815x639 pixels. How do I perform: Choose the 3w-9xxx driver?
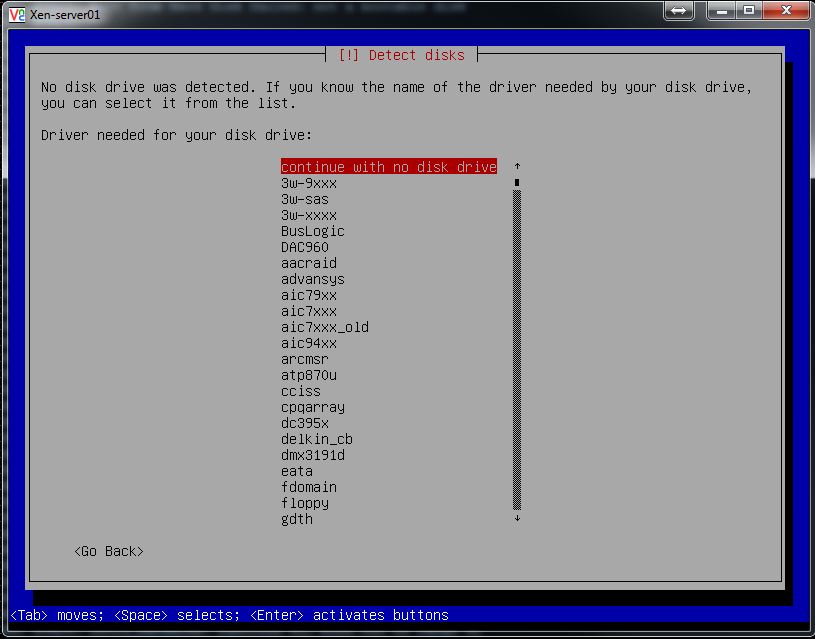pyautogui.click(x=309, y=183)
